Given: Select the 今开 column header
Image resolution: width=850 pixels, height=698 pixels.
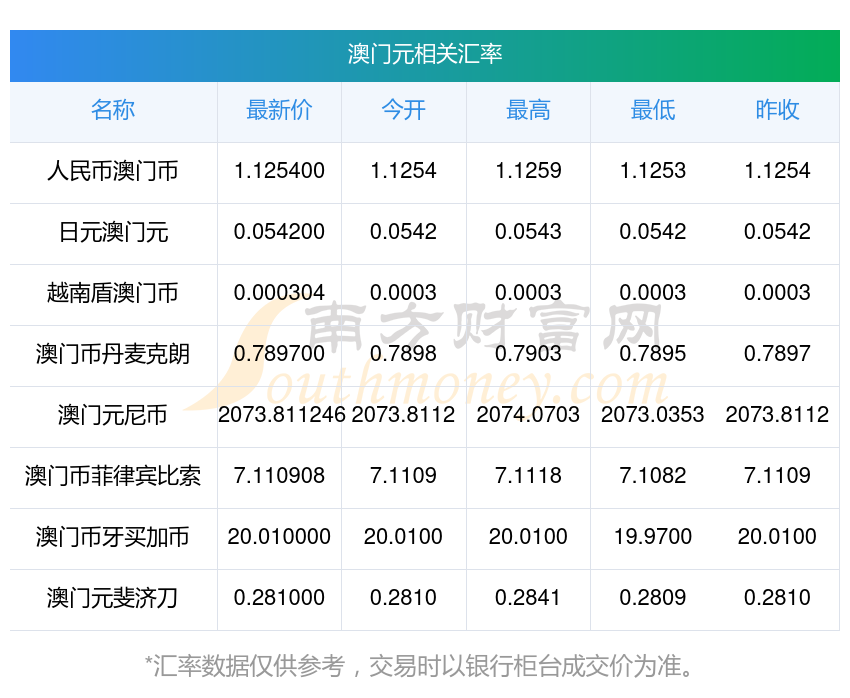Looking at the screenshot, I should (403, 110).
